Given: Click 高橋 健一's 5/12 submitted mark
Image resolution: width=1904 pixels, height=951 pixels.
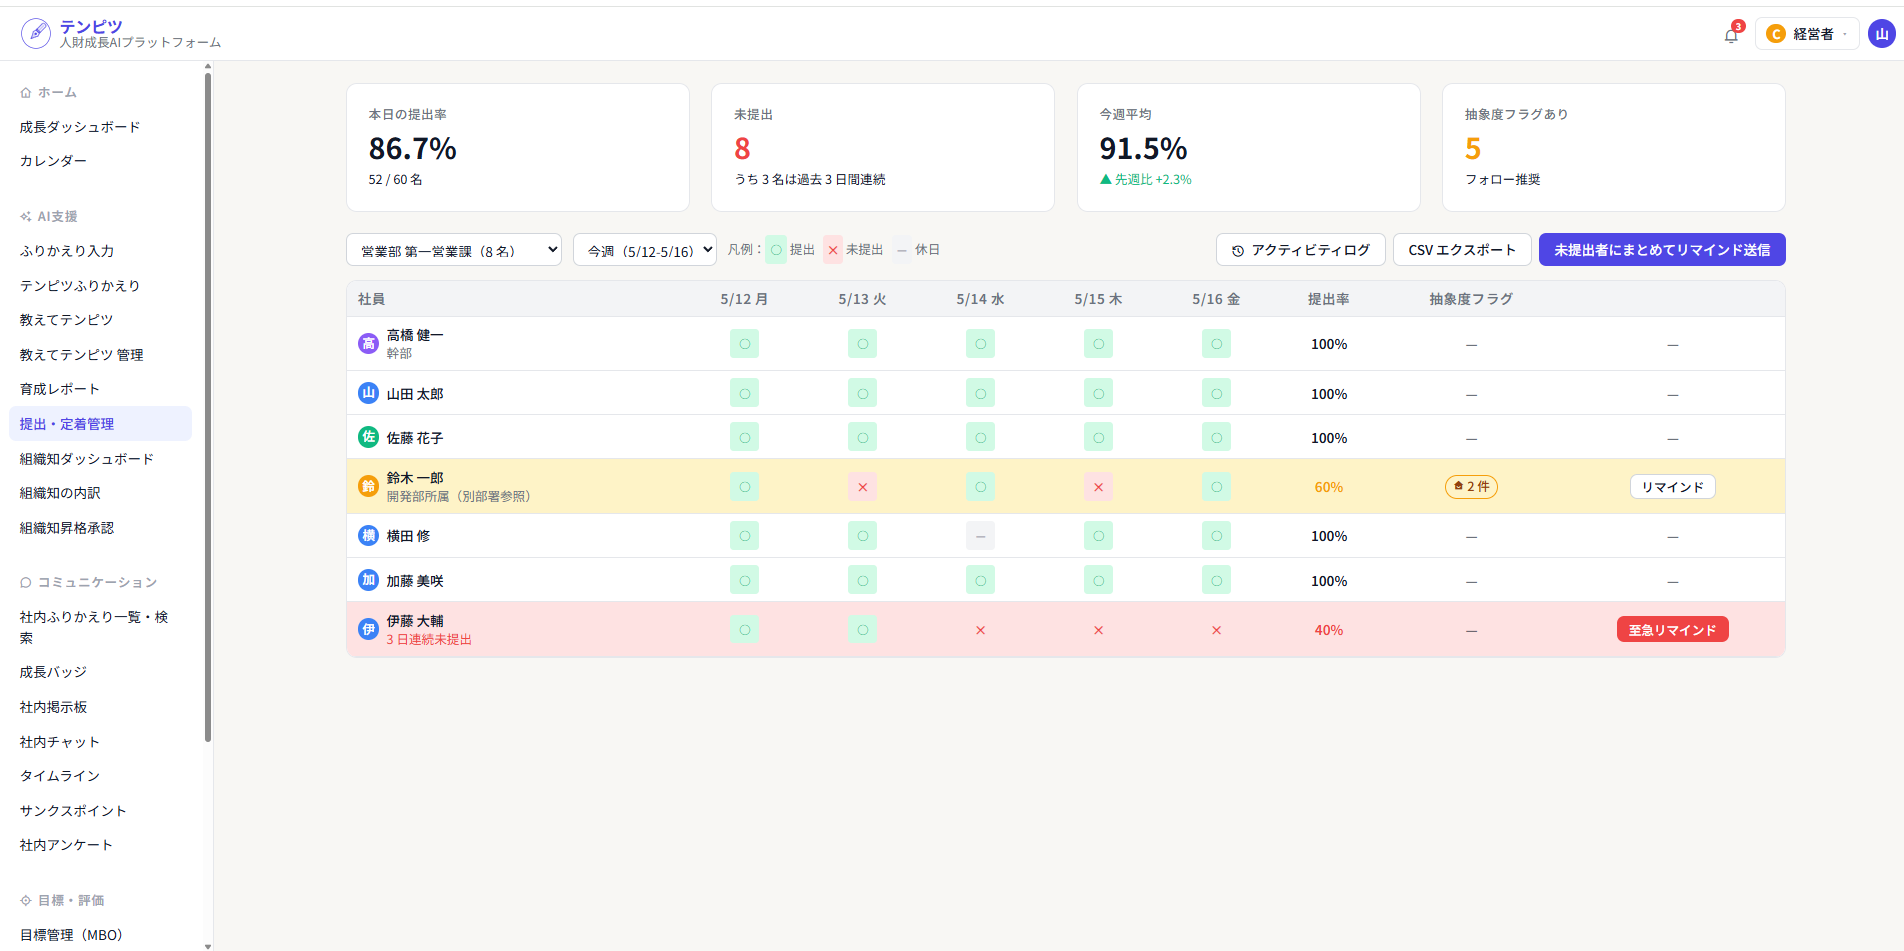Looking at the screenshot, I should tap(744, 344).
